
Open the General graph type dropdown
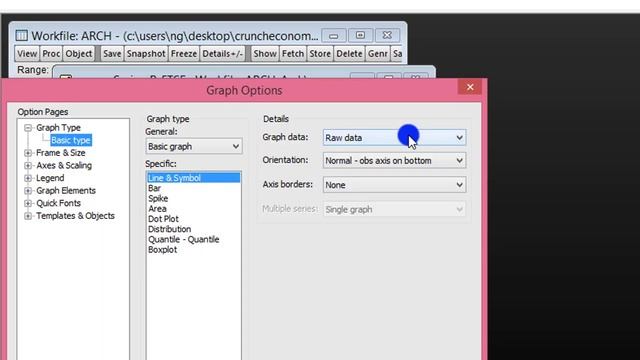click(x=194, y=147)
